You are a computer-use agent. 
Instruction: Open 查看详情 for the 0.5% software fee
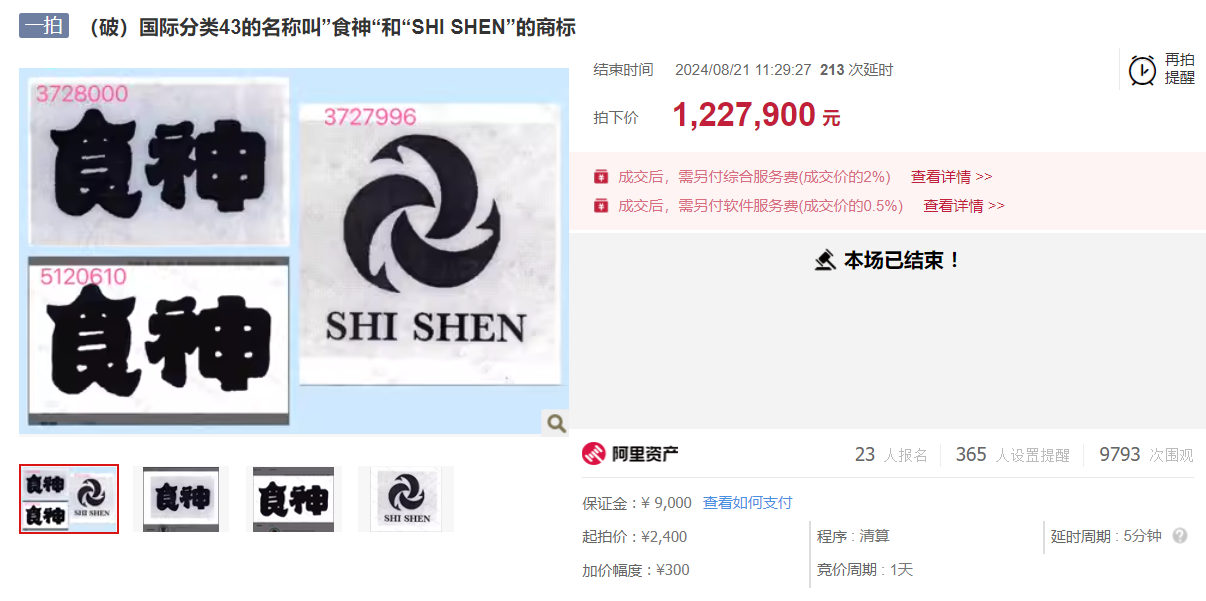963,206
